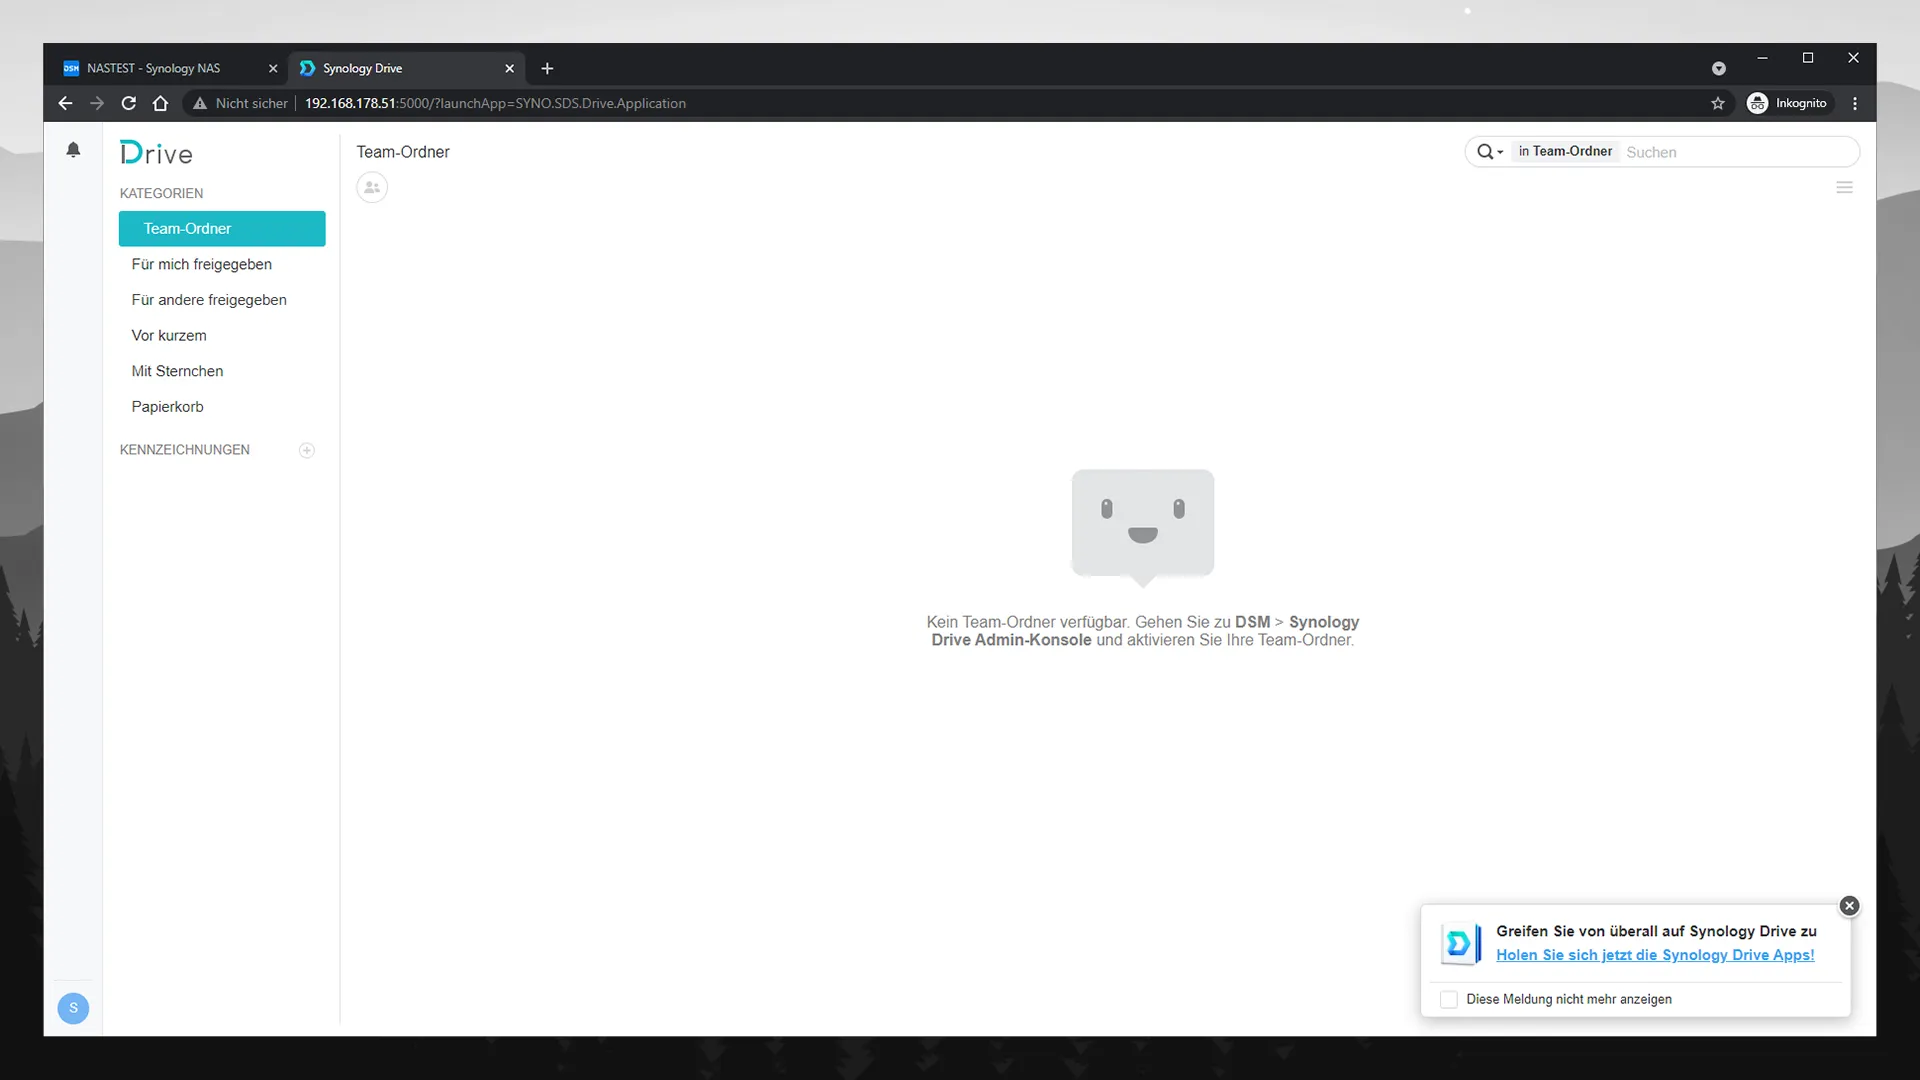This screenshot has width=1920, height=1080.
Task: Open the browser home page
Action: [160, 103]
